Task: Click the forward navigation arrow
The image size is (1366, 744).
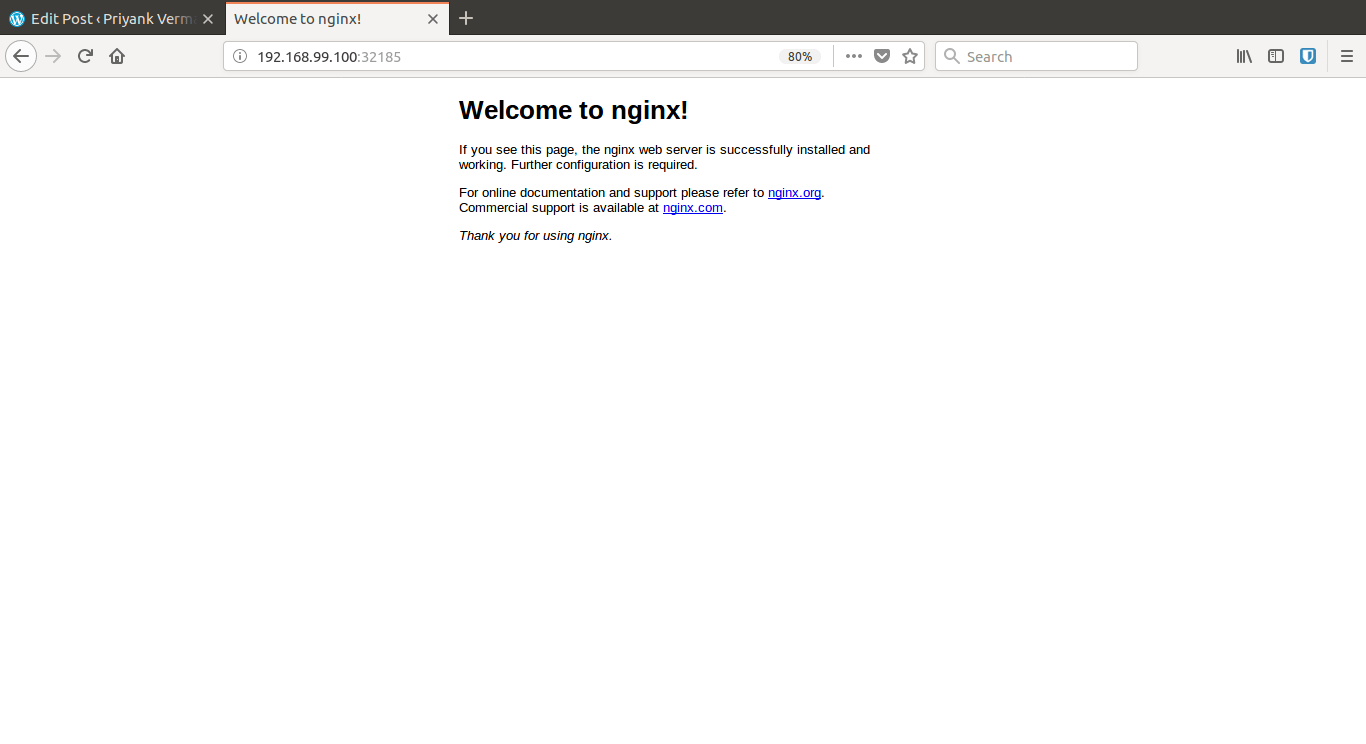Action: point(52,56)
